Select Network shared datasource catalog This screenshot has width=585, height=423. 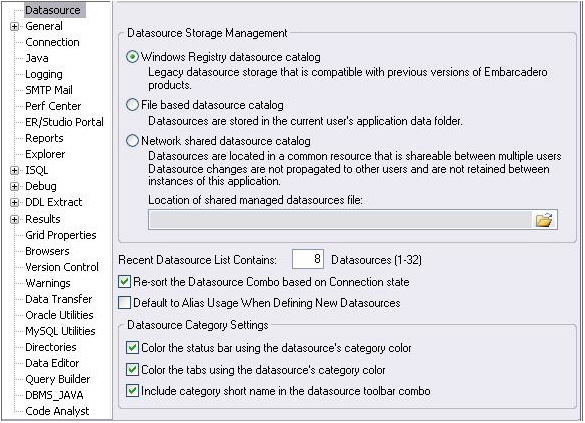[x=132, y=141]
